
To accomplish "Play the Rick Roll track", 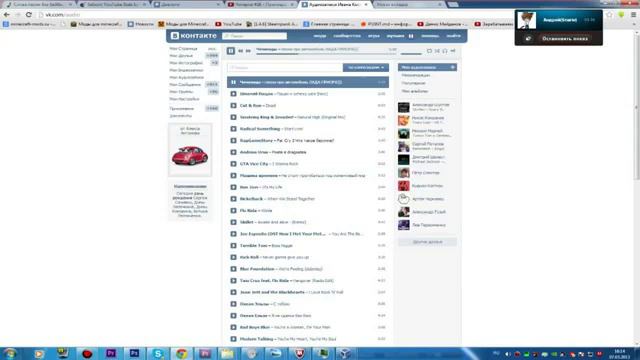I will tap(233, 257).
